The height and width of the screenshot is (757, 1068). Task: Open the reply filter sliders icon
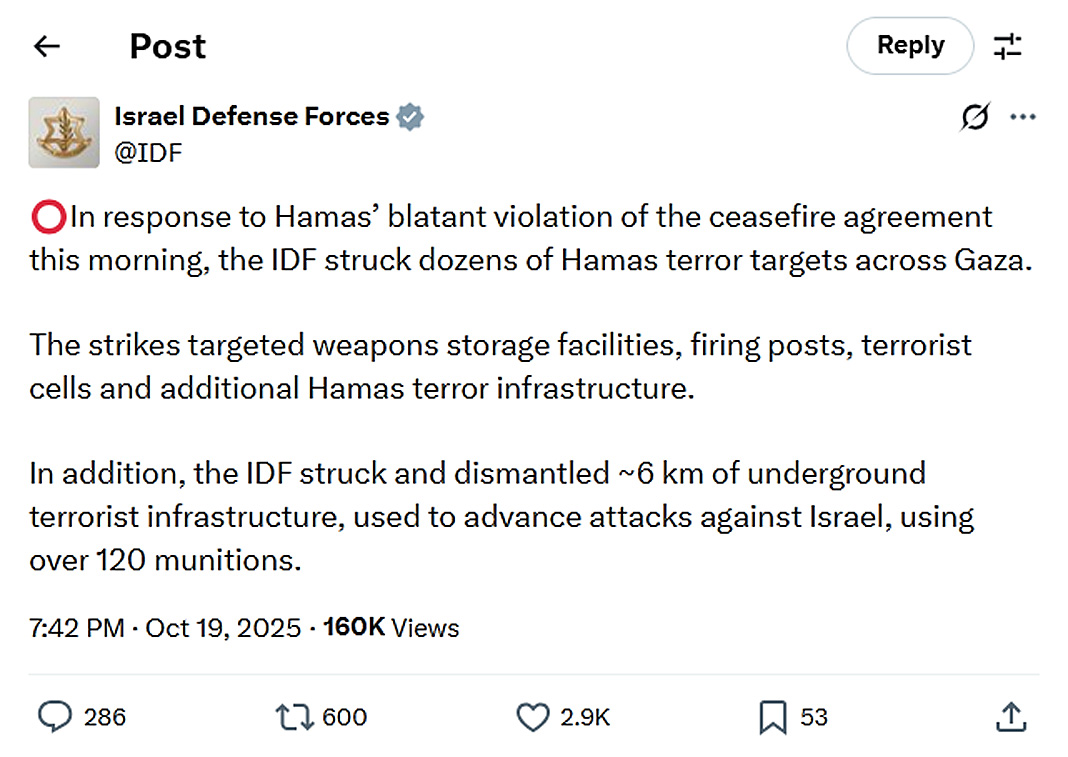point(1006,46)
